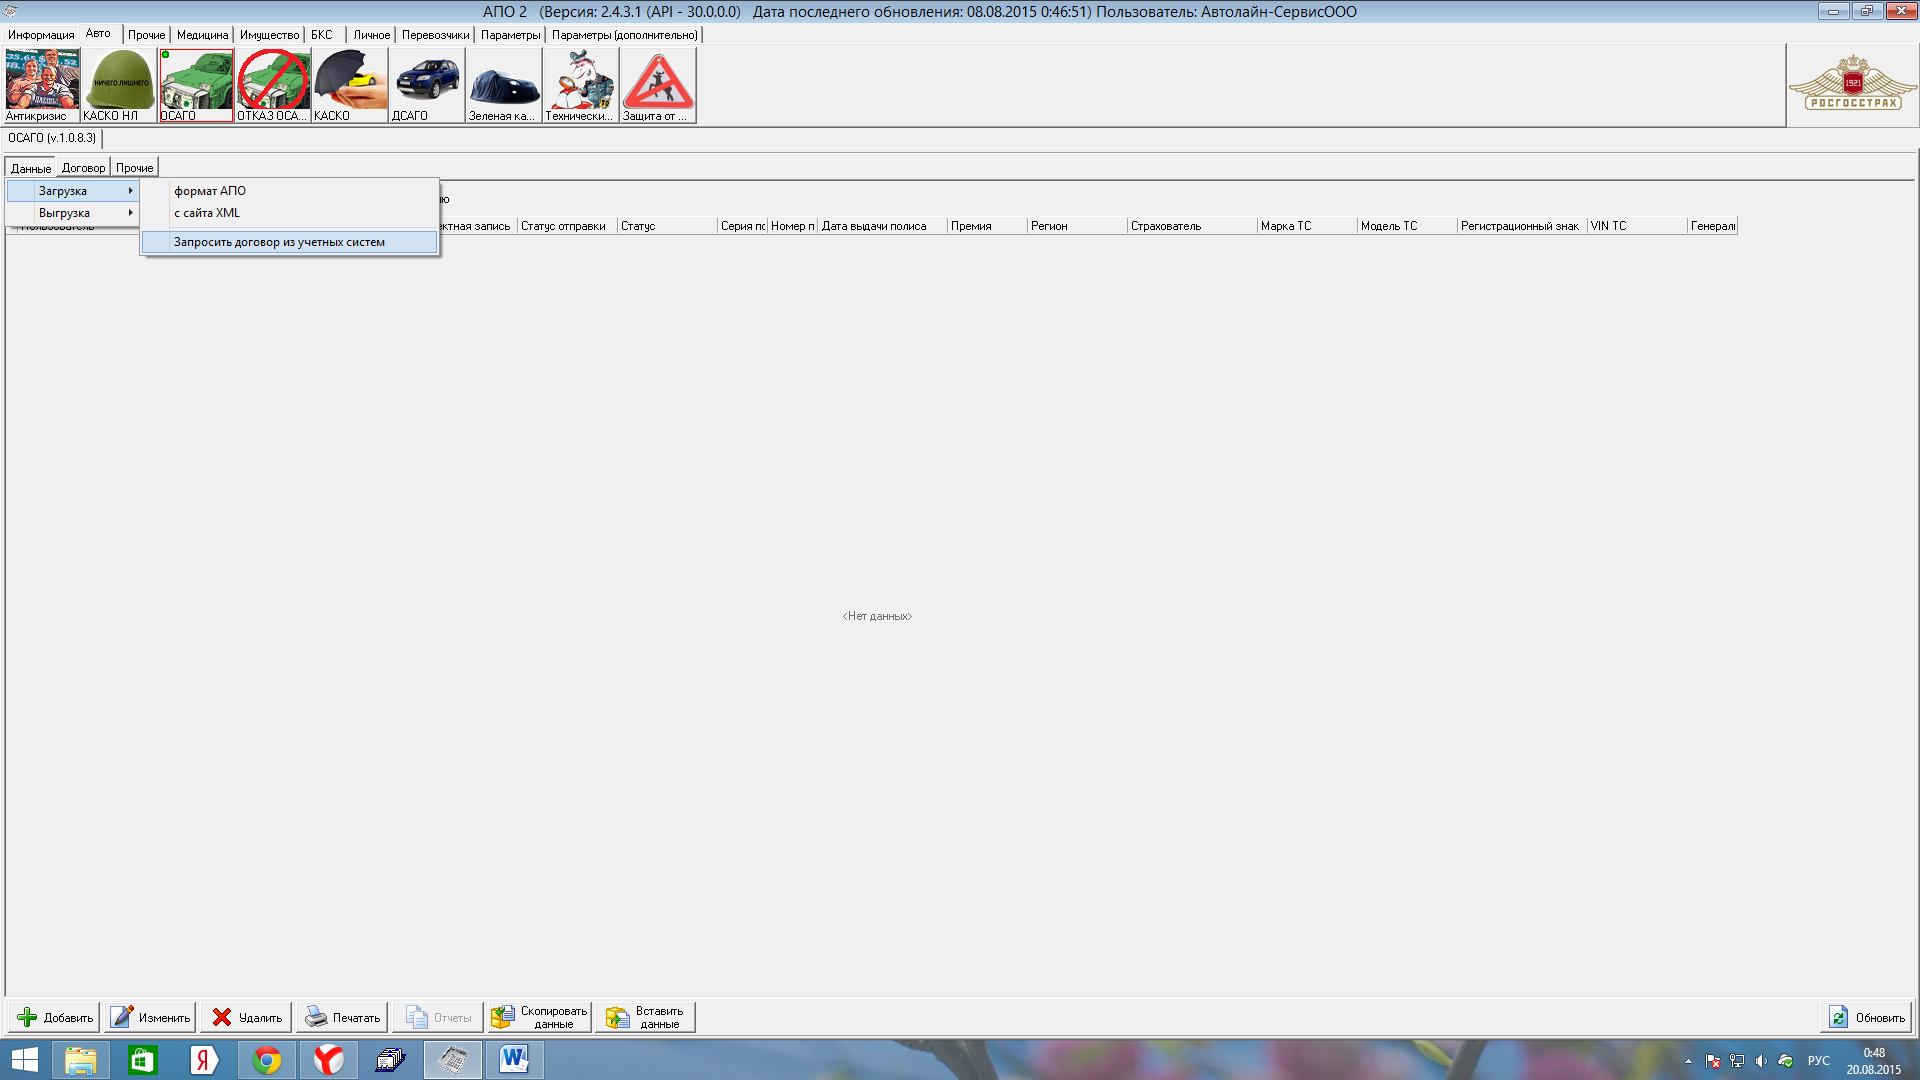The height and width of the screenshot is (1080, 1920).
Task: Choose с сайта XML menu entry
Action: pyautogui.click(x=290, y=213)
